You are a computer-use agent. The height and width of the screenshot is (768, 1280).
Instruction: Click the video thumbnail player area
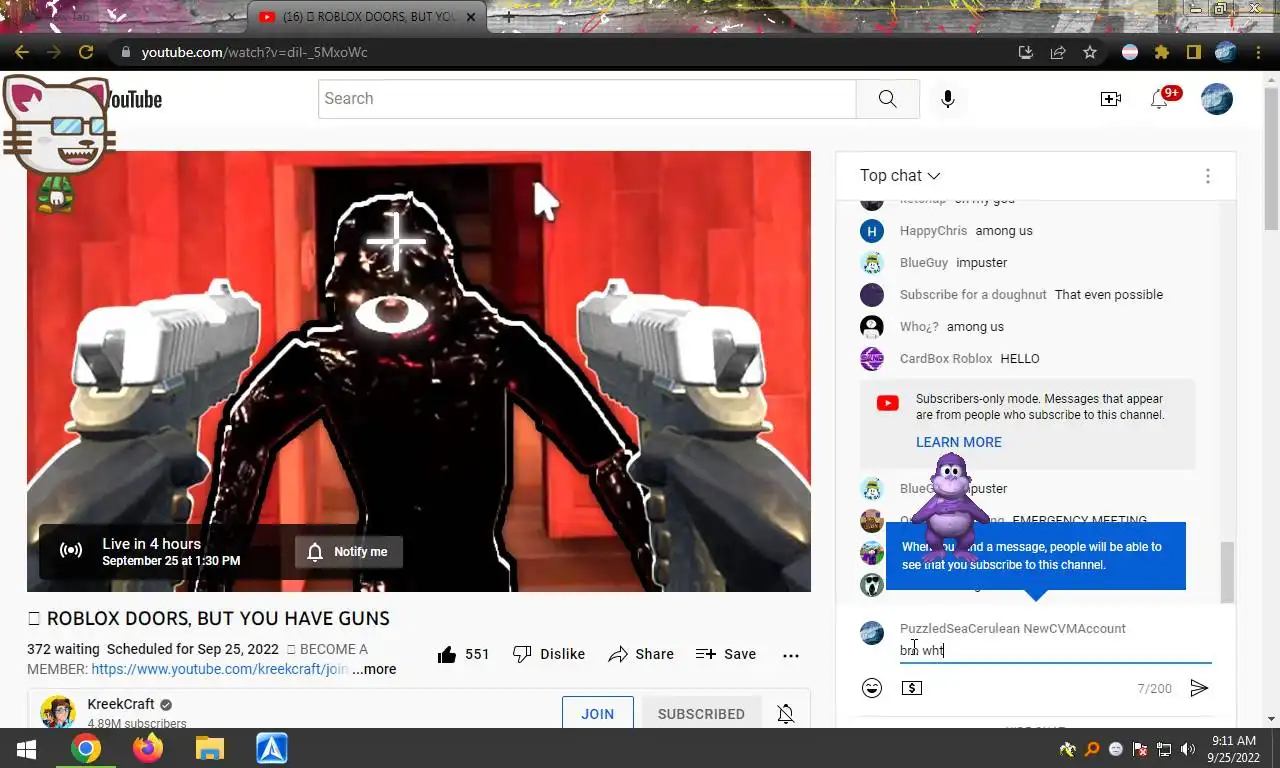419,371
